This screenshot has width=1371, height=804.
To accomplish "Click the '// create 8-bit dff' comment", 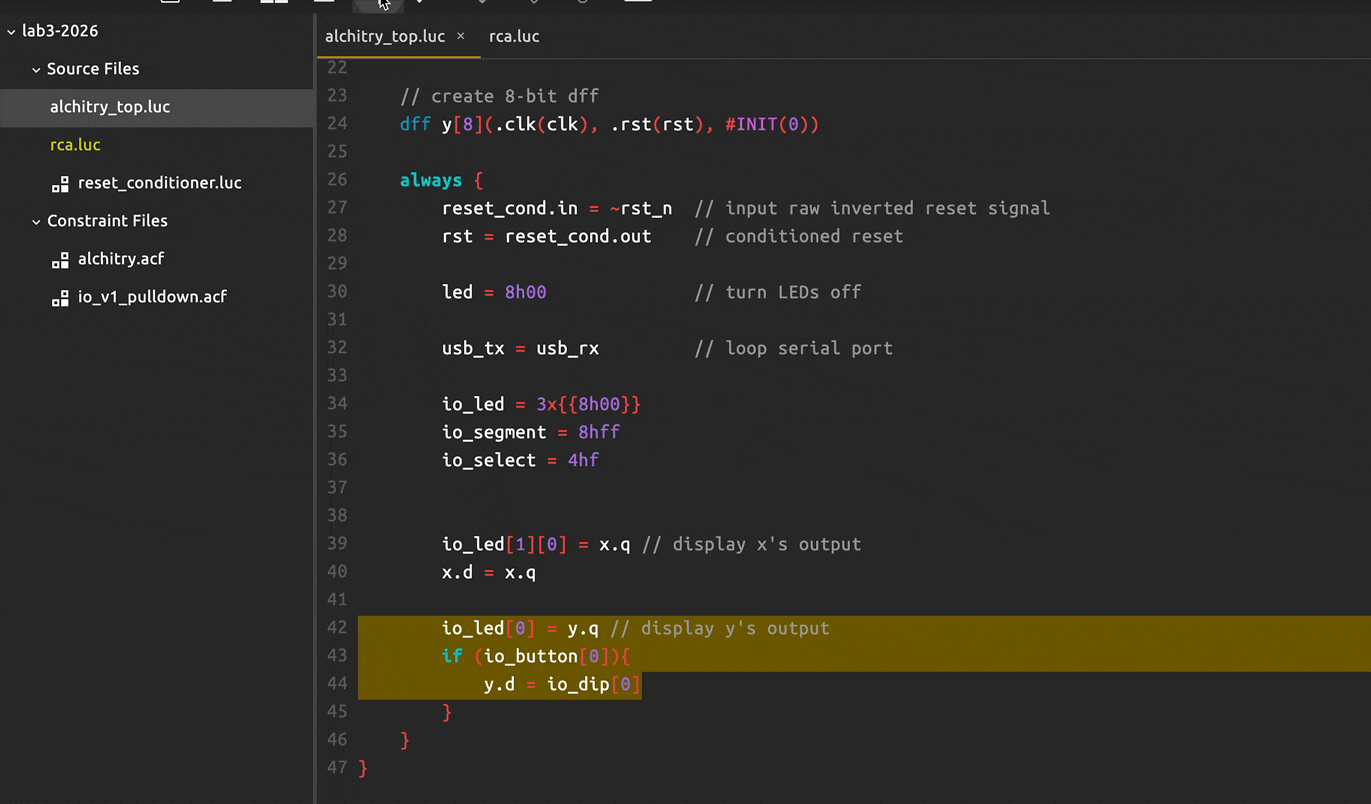I will pos(499,96).
